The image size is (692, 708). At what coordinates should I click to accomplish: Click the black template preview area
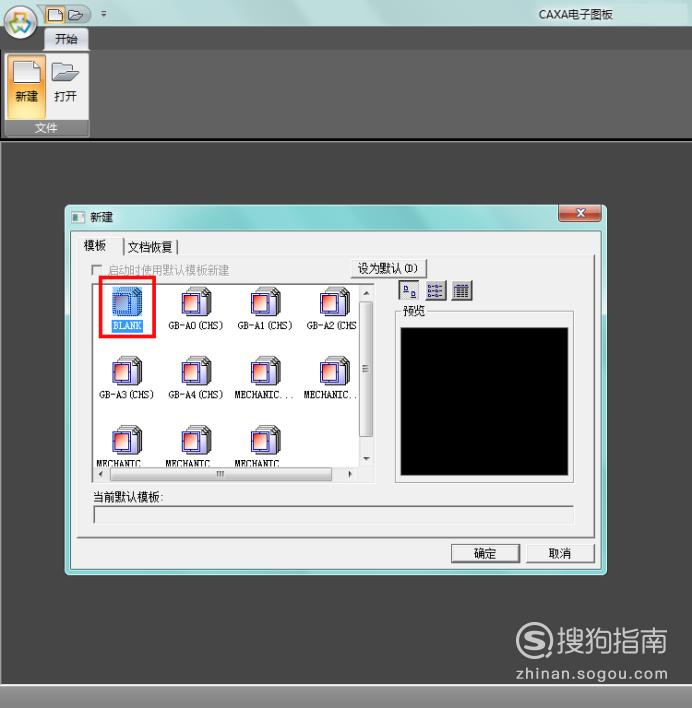pyautogui.click(x=484, y=401)
